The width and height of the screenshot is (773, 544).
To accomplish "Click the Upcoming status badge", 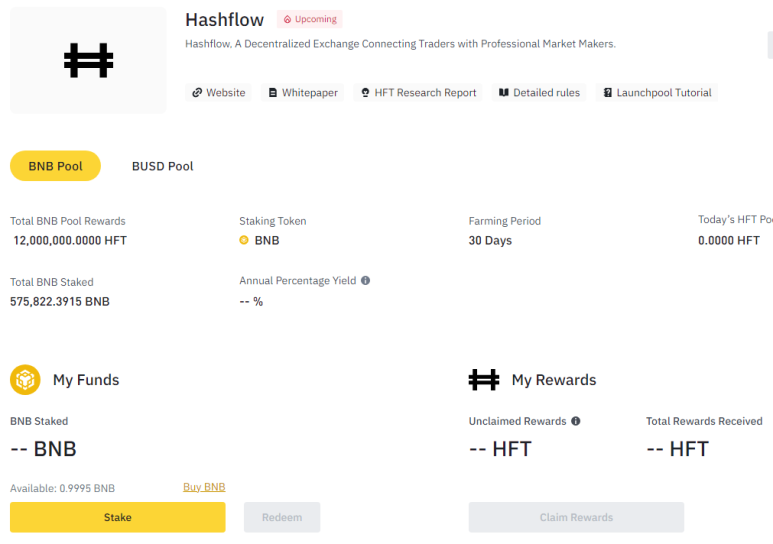I will (x=310, y=19).
